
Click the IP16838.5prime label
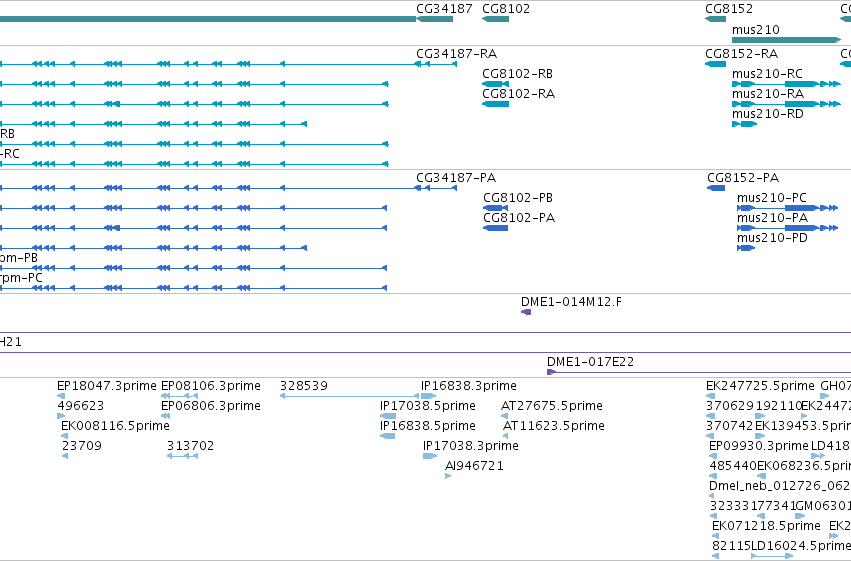[428, 426]
